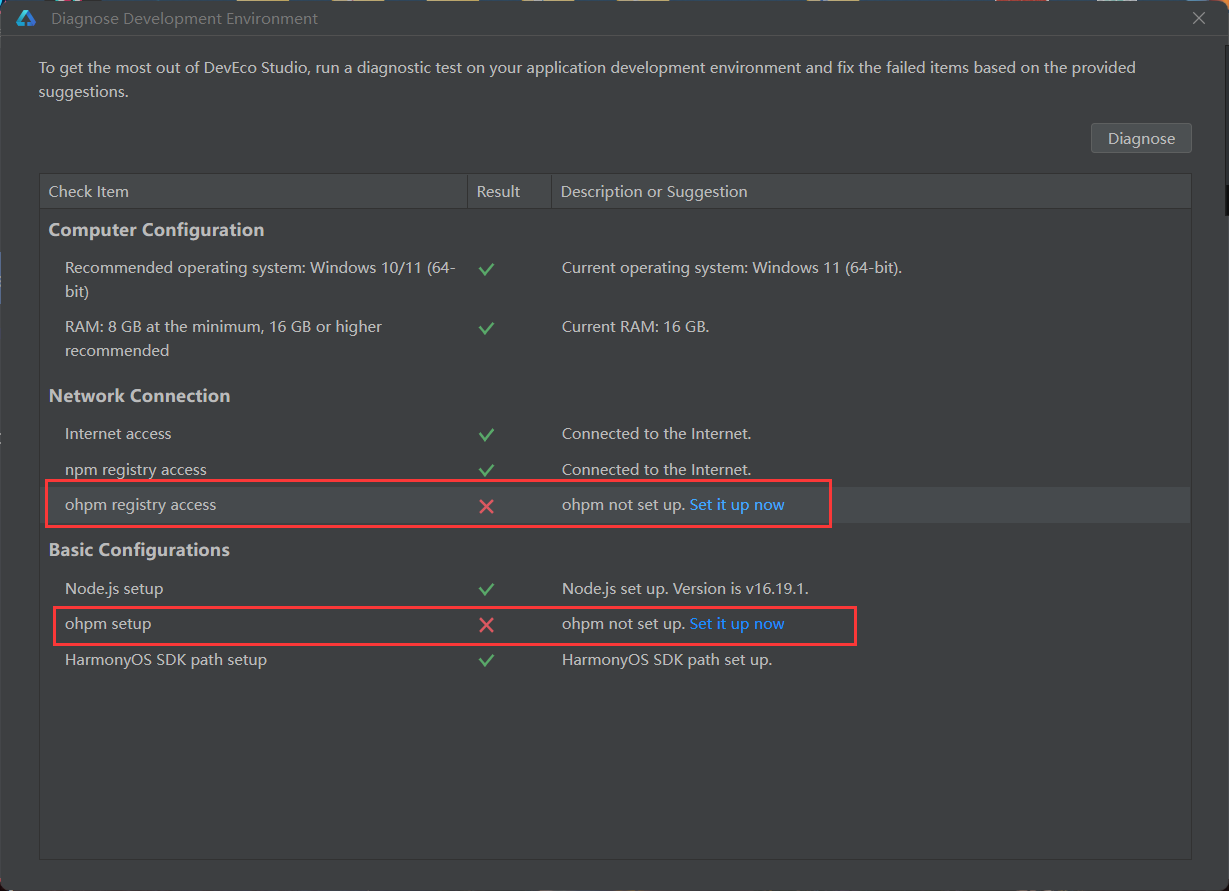Close the Diagnose Development Environment dialog

pos(1199,18)
